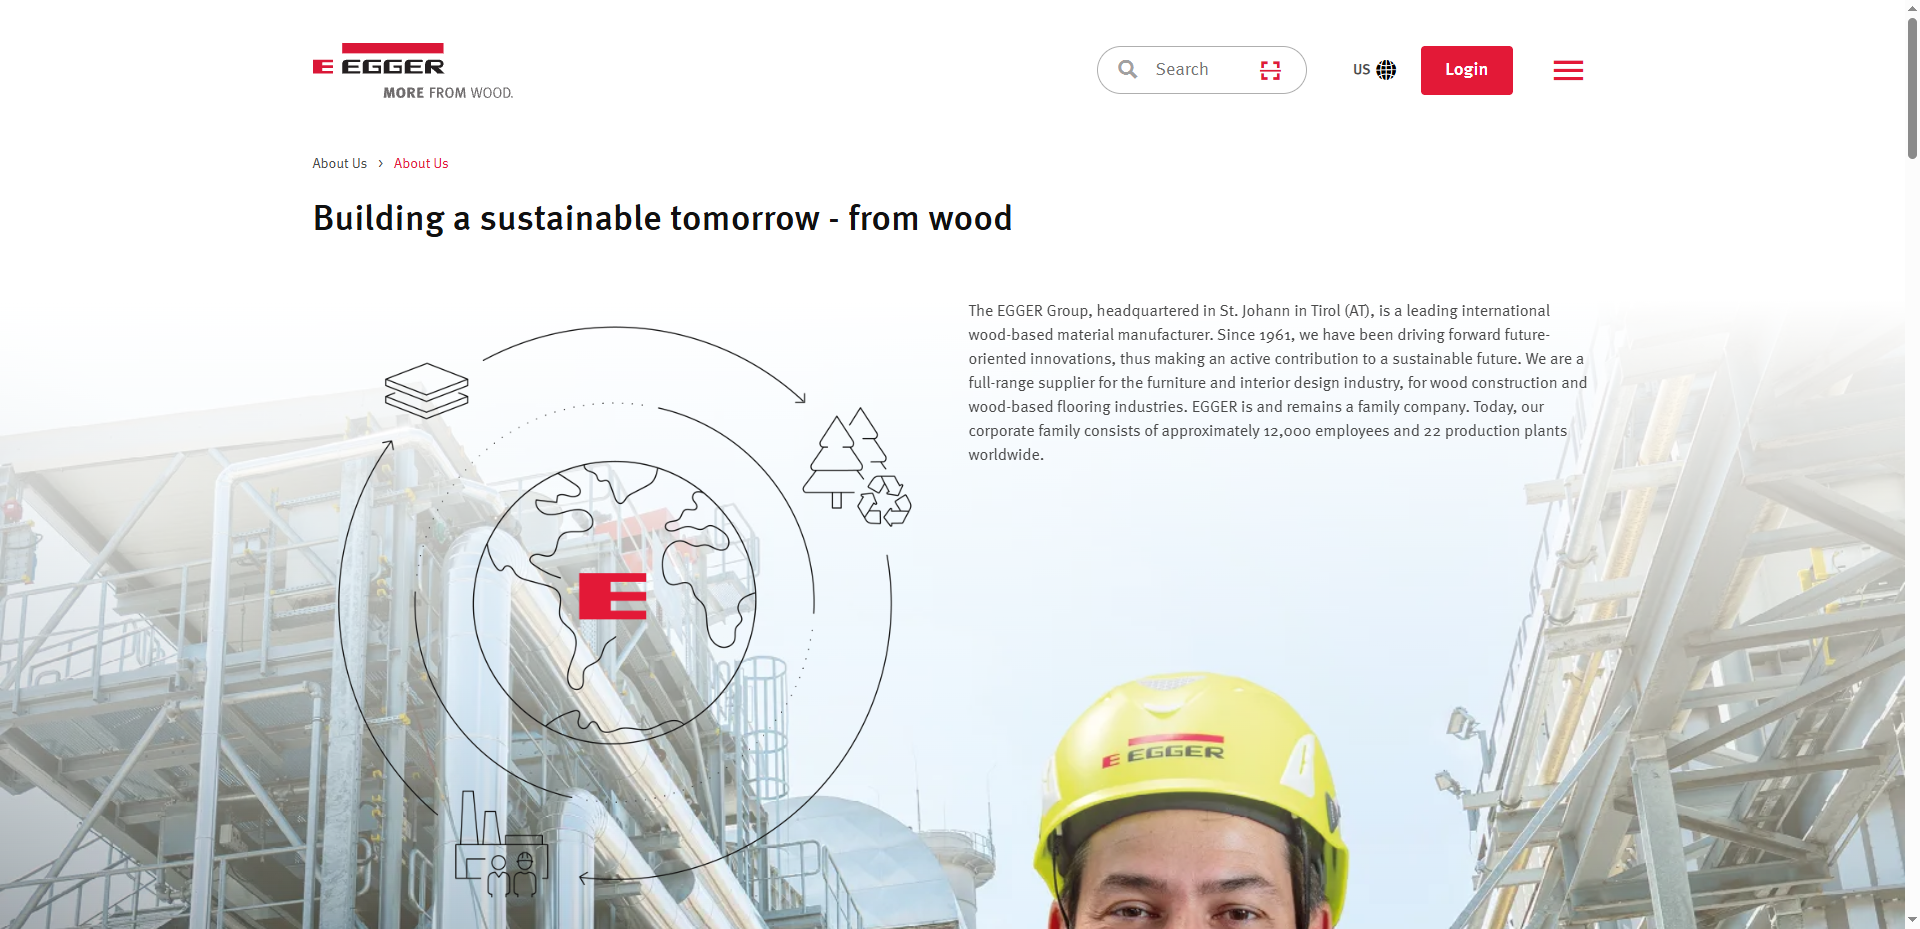
Task: Click the scrollbar up arrow
Action: (1912, 8)
